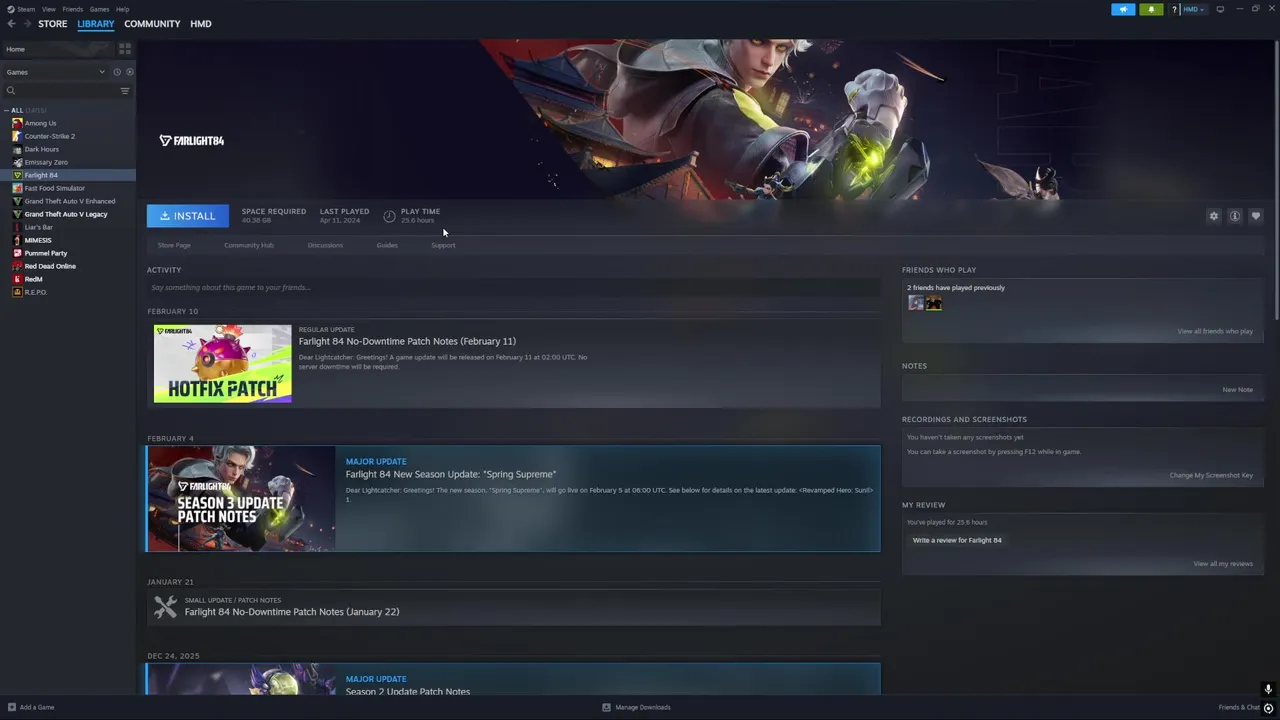
Task: Select Grand Theft Auto V Enhanced
Action: pos(68,201)
